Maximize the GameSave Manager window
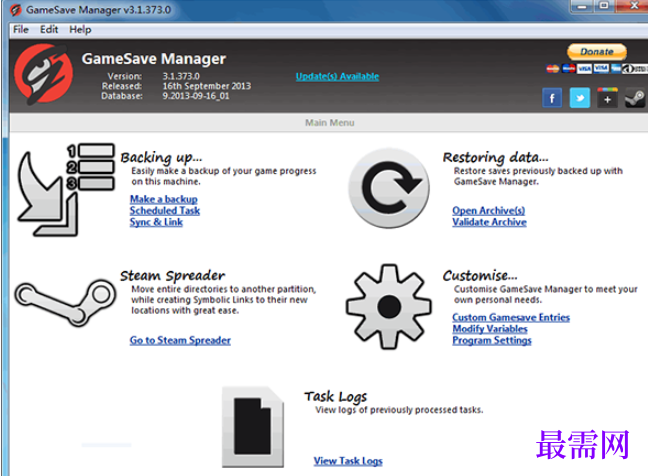This screenshot has width=648, height=476. click(x=604, y=6)
